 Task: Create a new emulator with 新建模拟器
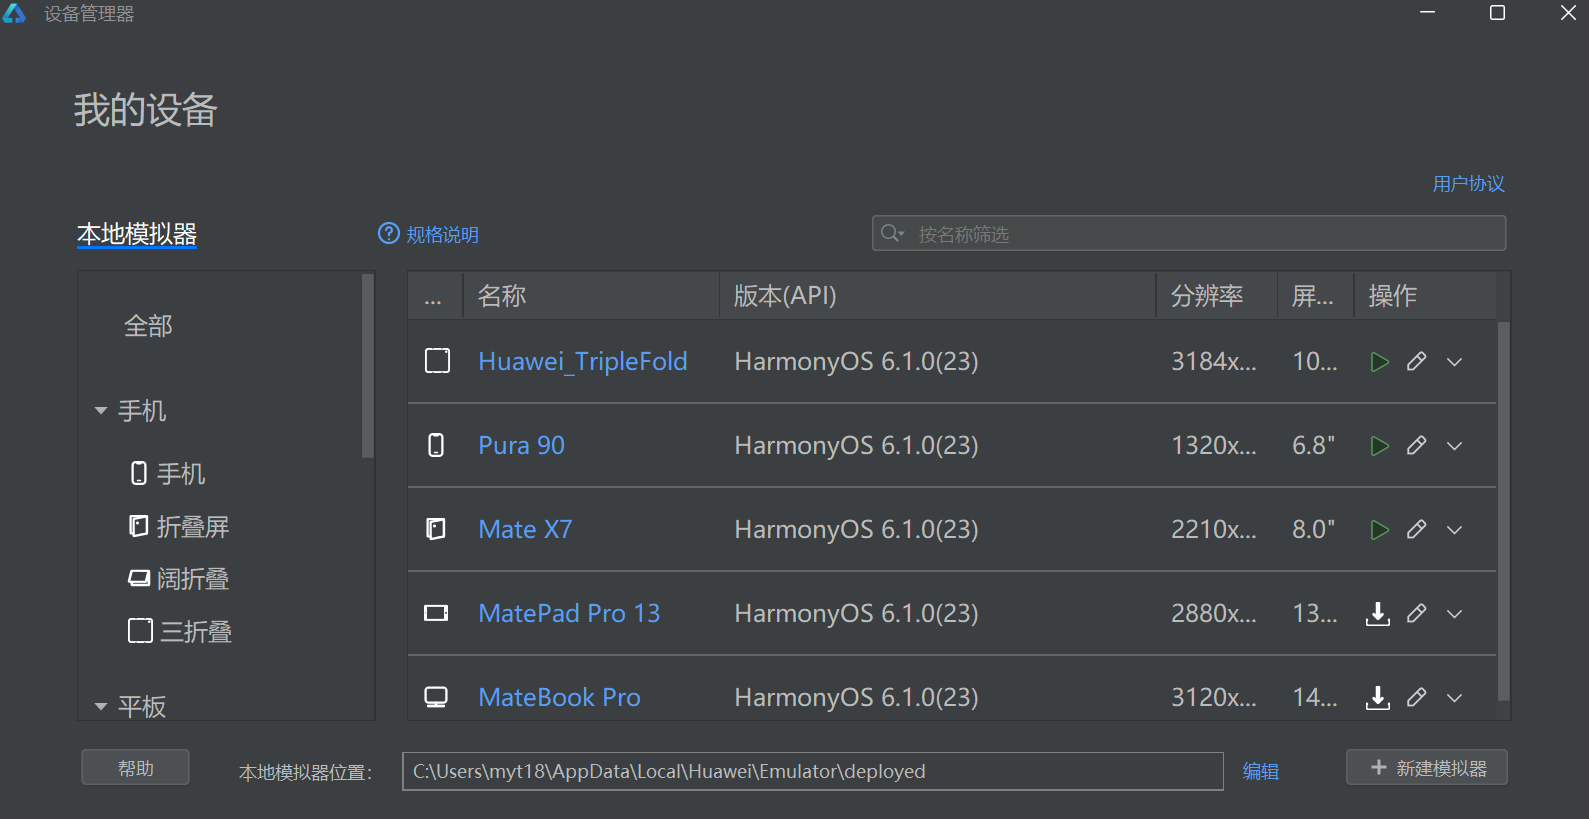tap(1427, 768)
